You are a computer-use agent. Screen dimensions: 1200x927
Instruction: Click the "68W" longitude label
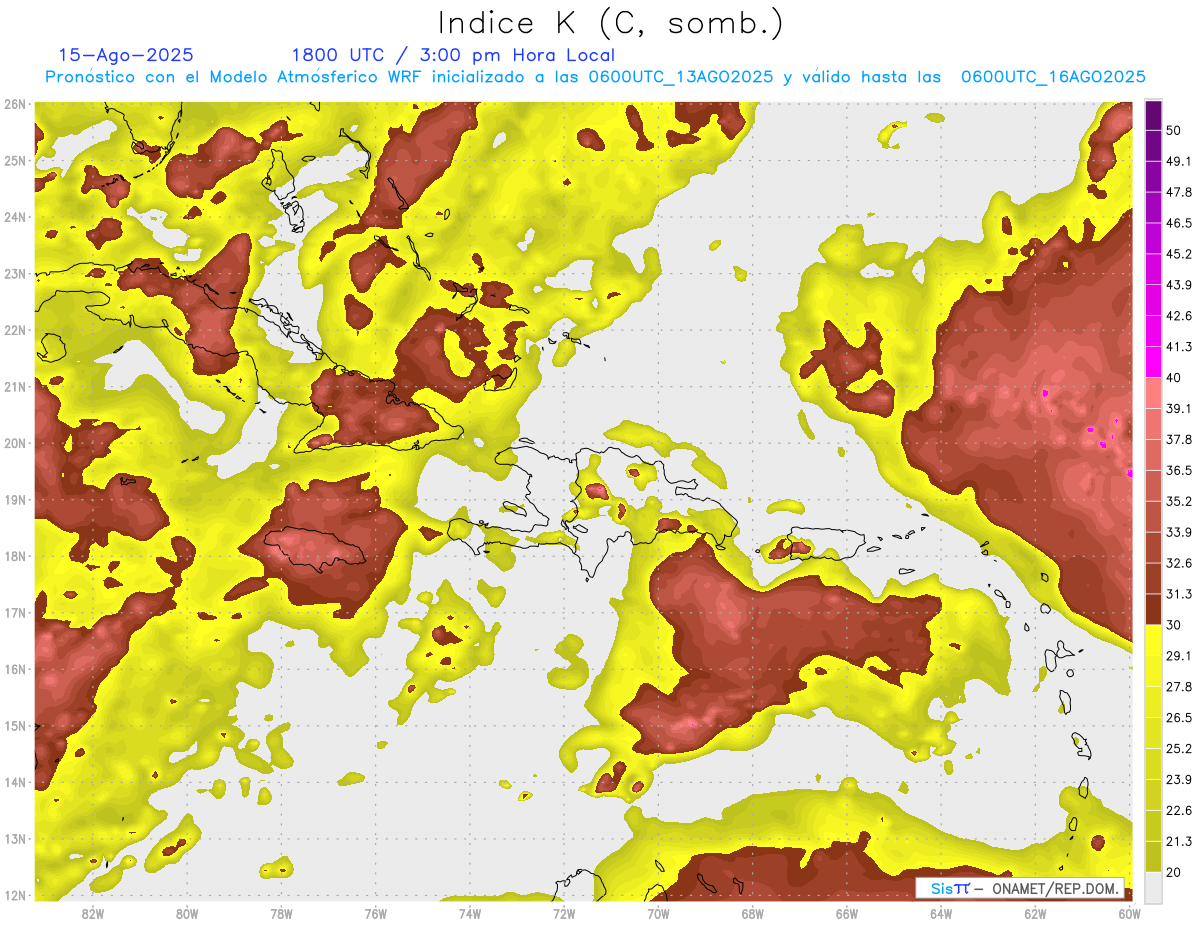pyautogui.click(x=753, y=914)
